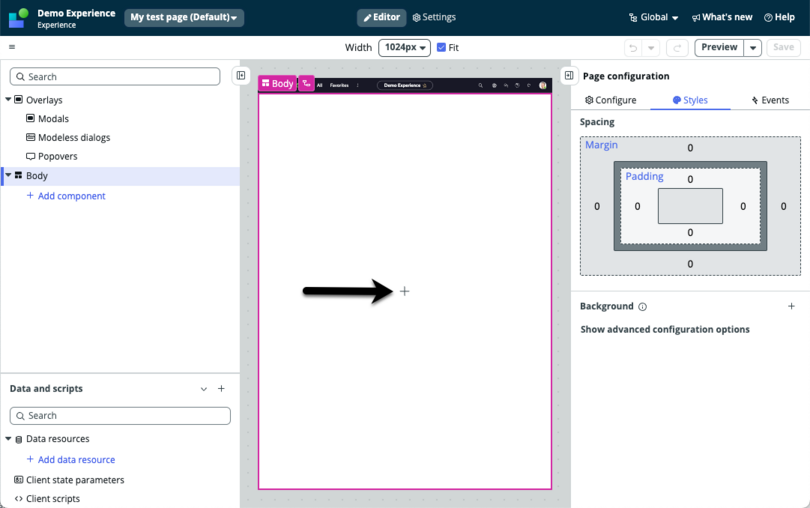This screenshot has height=508, width=810.
Task: Edit the top margin value
Action: tap(690, 148)
